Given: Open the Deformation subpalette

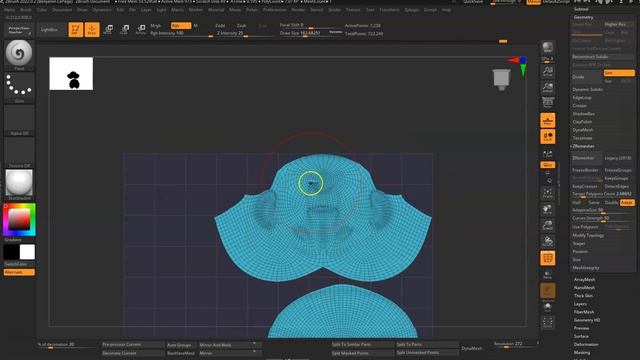Looking at the screenshot, I should pos(586,344).
